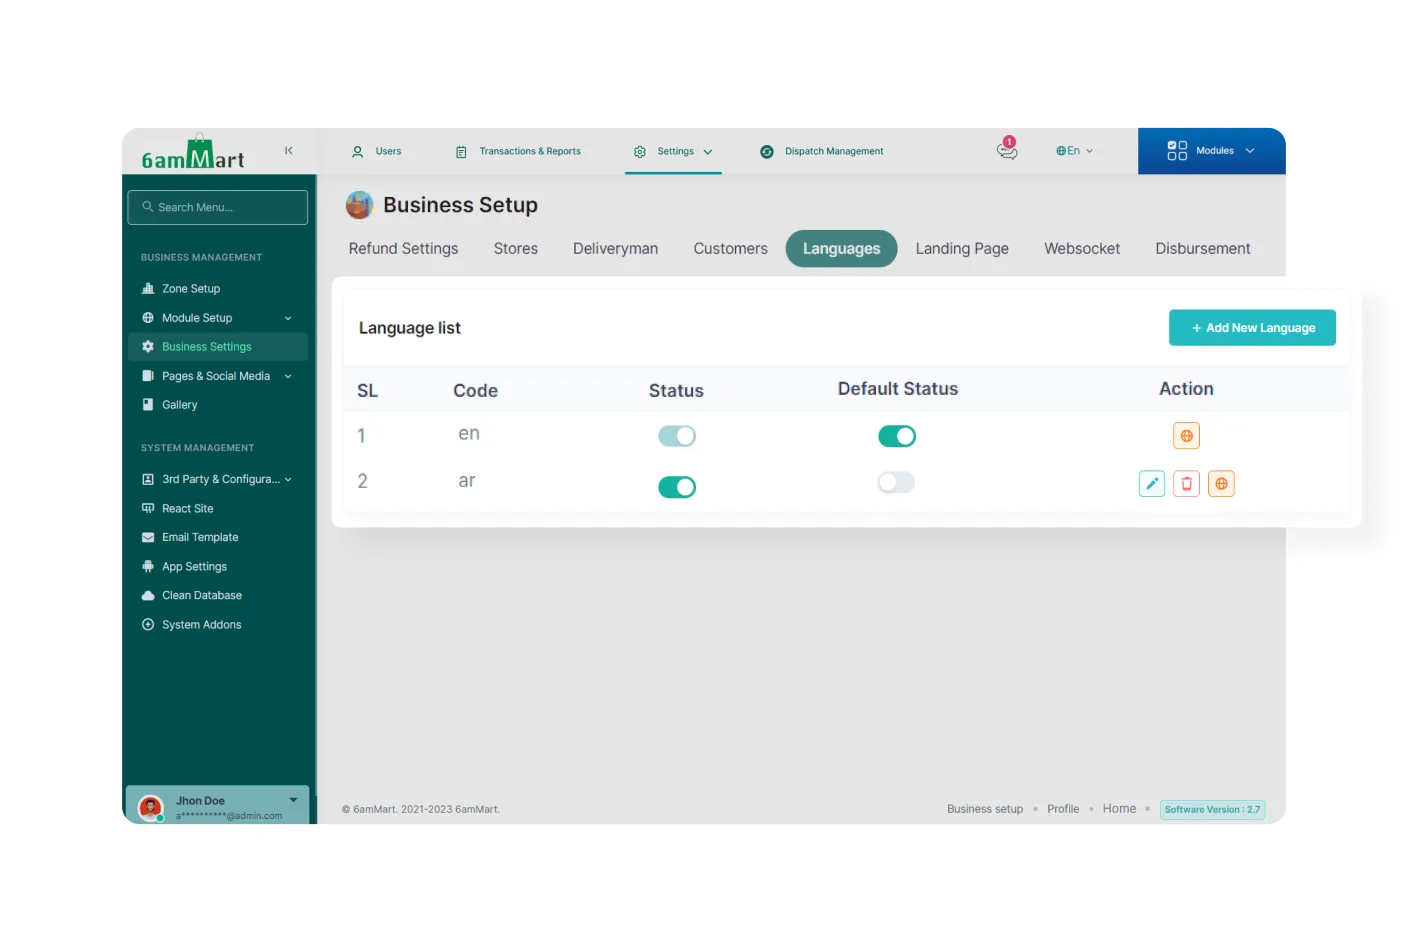Screen dimensions: 1408x952
Task: Open the notifications chat icon with badge
Action: [x=1007, y=150]
